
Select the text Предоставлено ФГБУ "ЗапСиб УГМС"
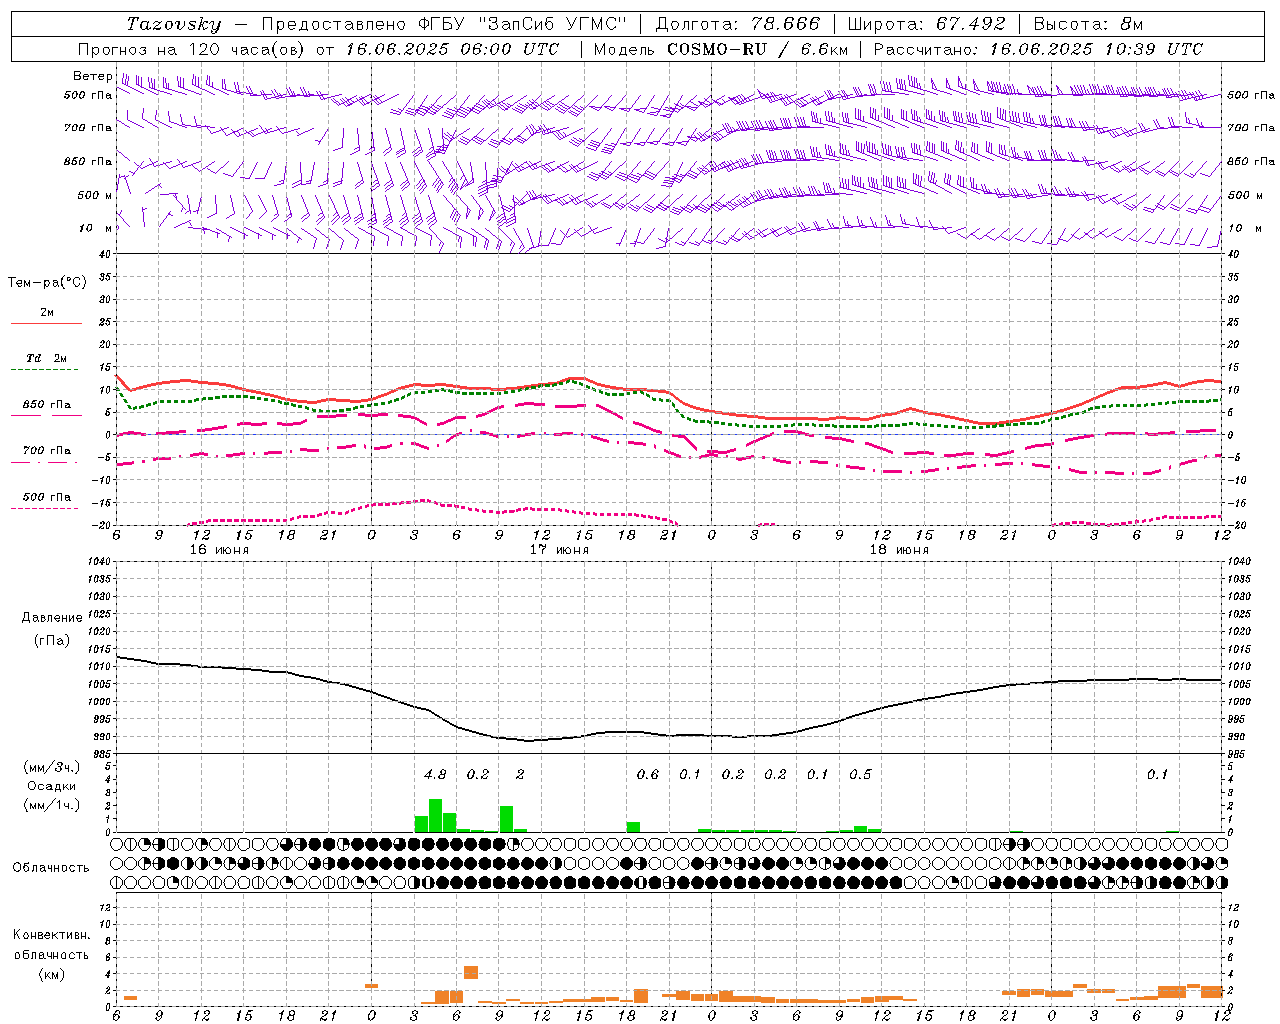443,24
